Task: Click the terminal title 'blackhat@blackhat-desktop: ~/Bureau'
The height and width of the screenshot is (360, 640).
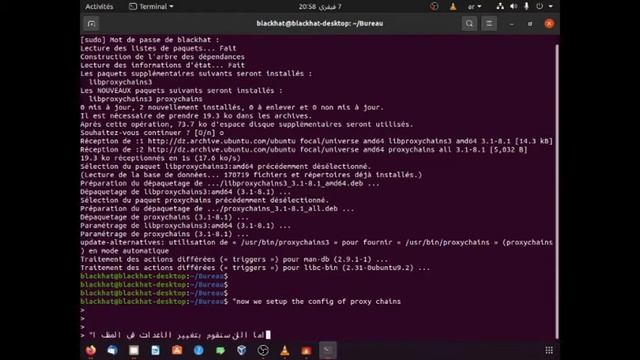Action: [320, 24]
